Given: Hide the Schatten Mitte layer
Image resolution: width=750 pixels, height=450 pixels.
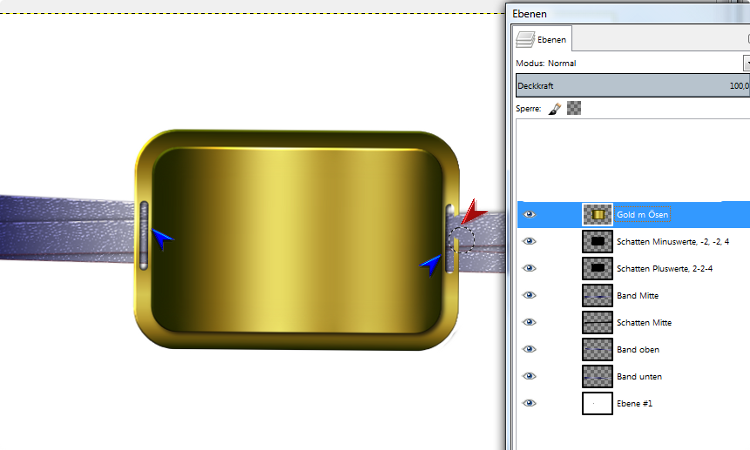Looking at the screenshot, I should pyautogui.click(x=529, y=322).
